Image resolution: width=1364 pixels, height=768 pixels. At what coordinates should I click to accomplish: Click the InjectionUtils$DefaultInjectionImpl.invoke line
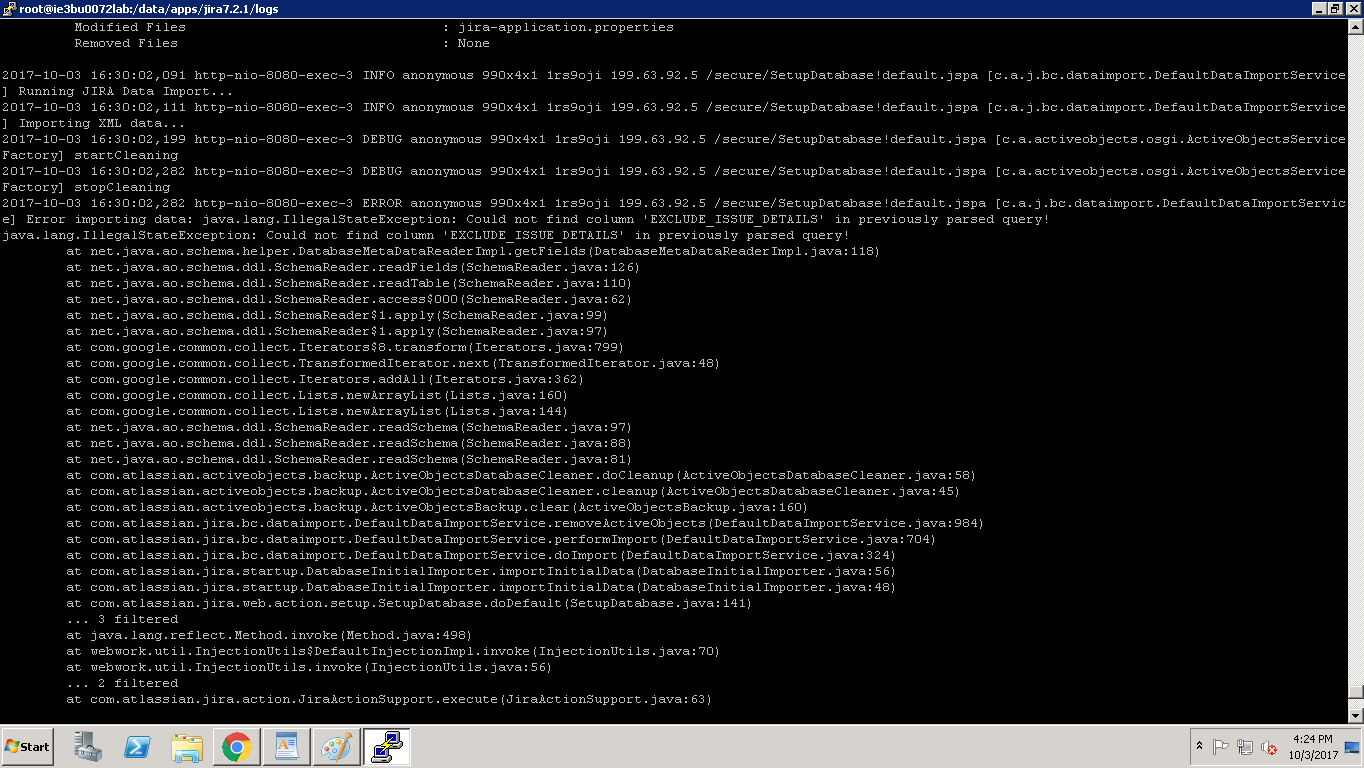(393, 651)
